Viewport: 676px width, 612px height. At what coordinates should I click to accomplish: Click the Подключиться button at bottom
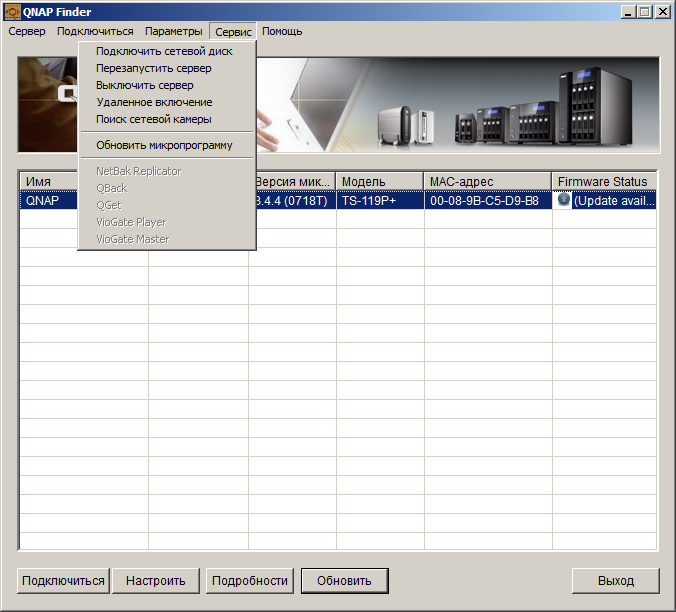[x=63, y=581]
